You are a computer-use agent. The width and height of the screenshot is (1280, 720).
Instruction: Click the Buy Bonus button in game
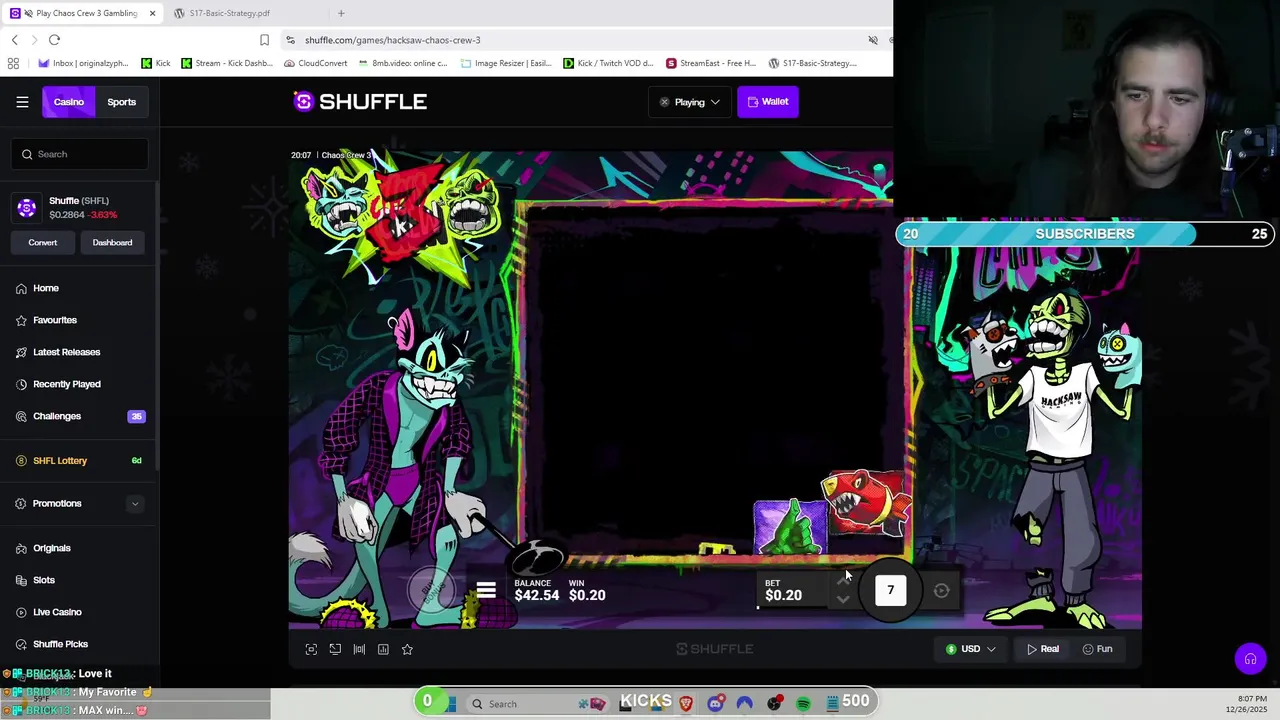[431, 590]
